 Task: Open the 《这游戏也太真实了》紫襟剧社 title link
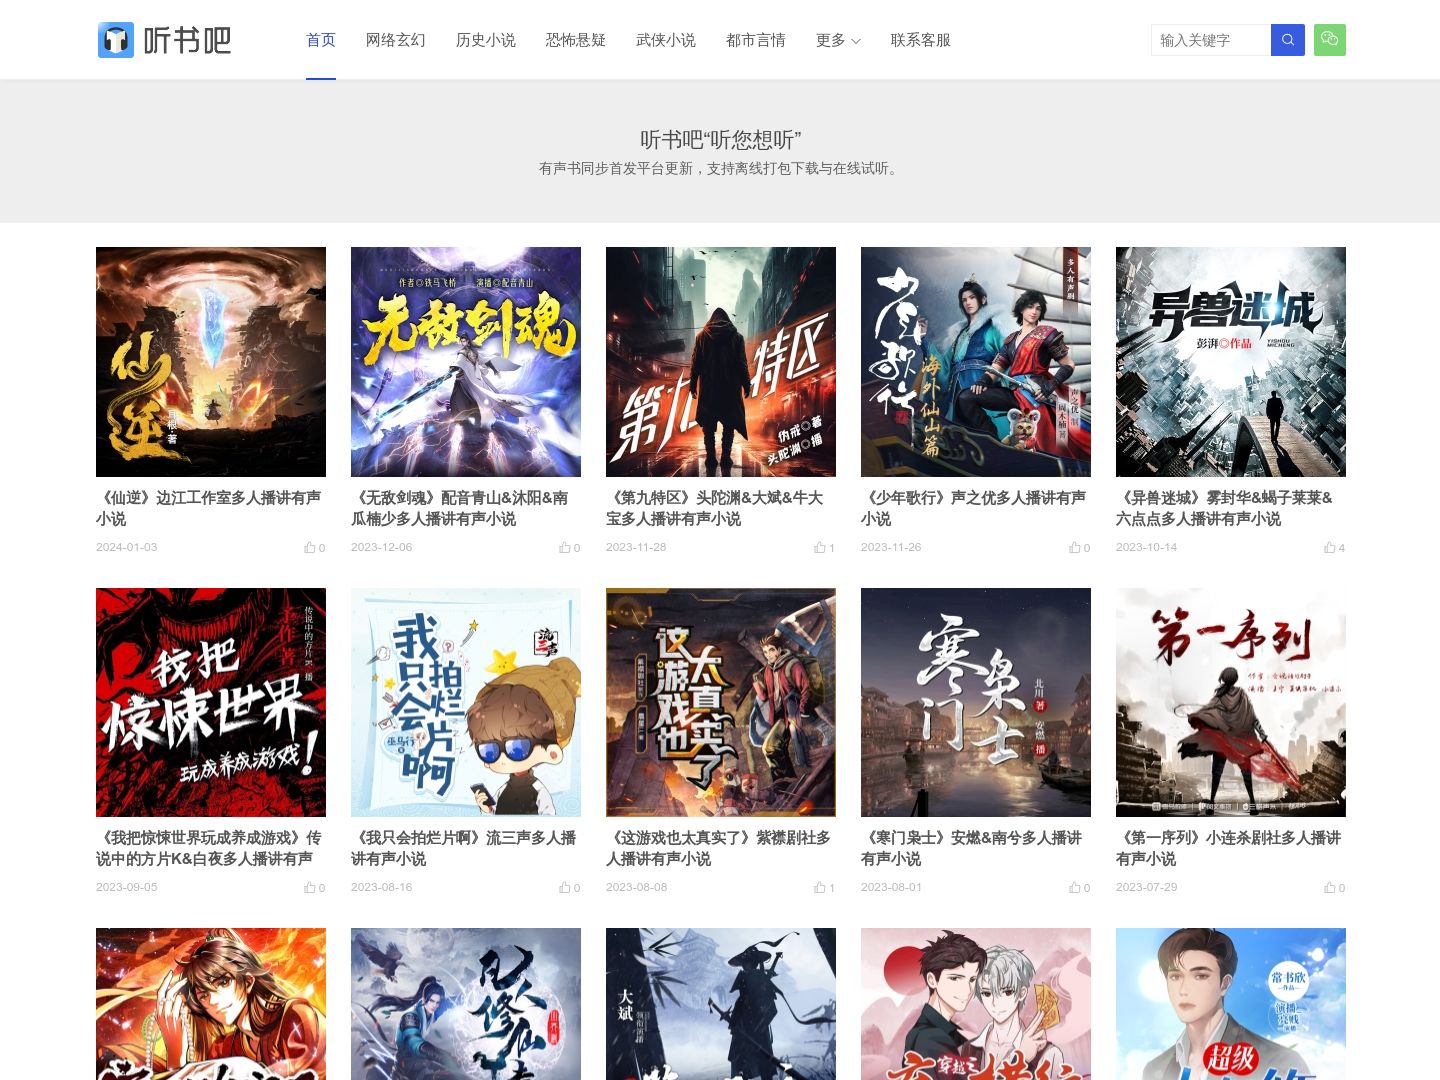coord(719,848)
